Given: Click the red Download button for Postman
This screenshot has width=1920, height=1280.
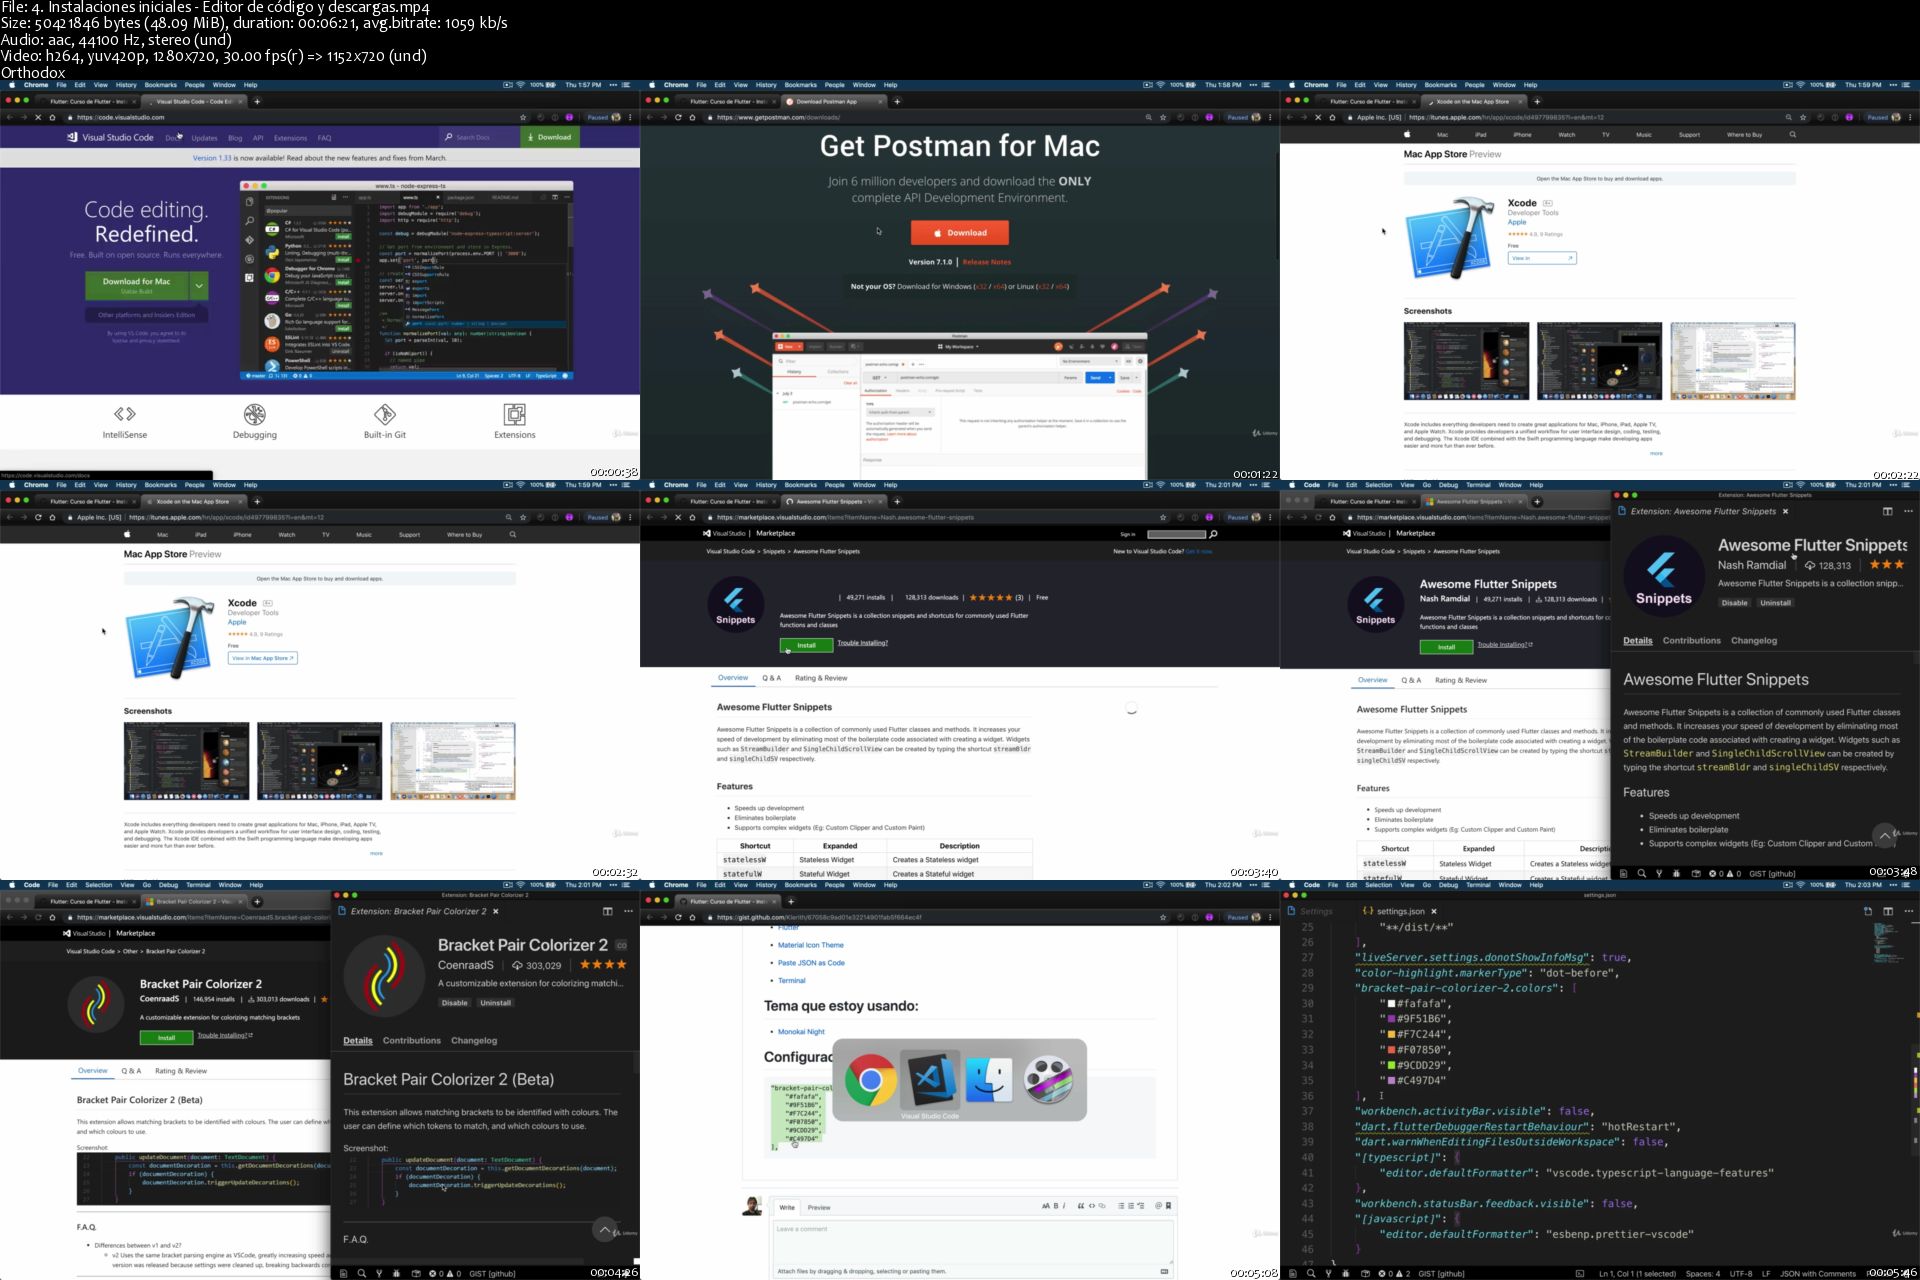Looking at the screenshot, I should tap(959, 232).
